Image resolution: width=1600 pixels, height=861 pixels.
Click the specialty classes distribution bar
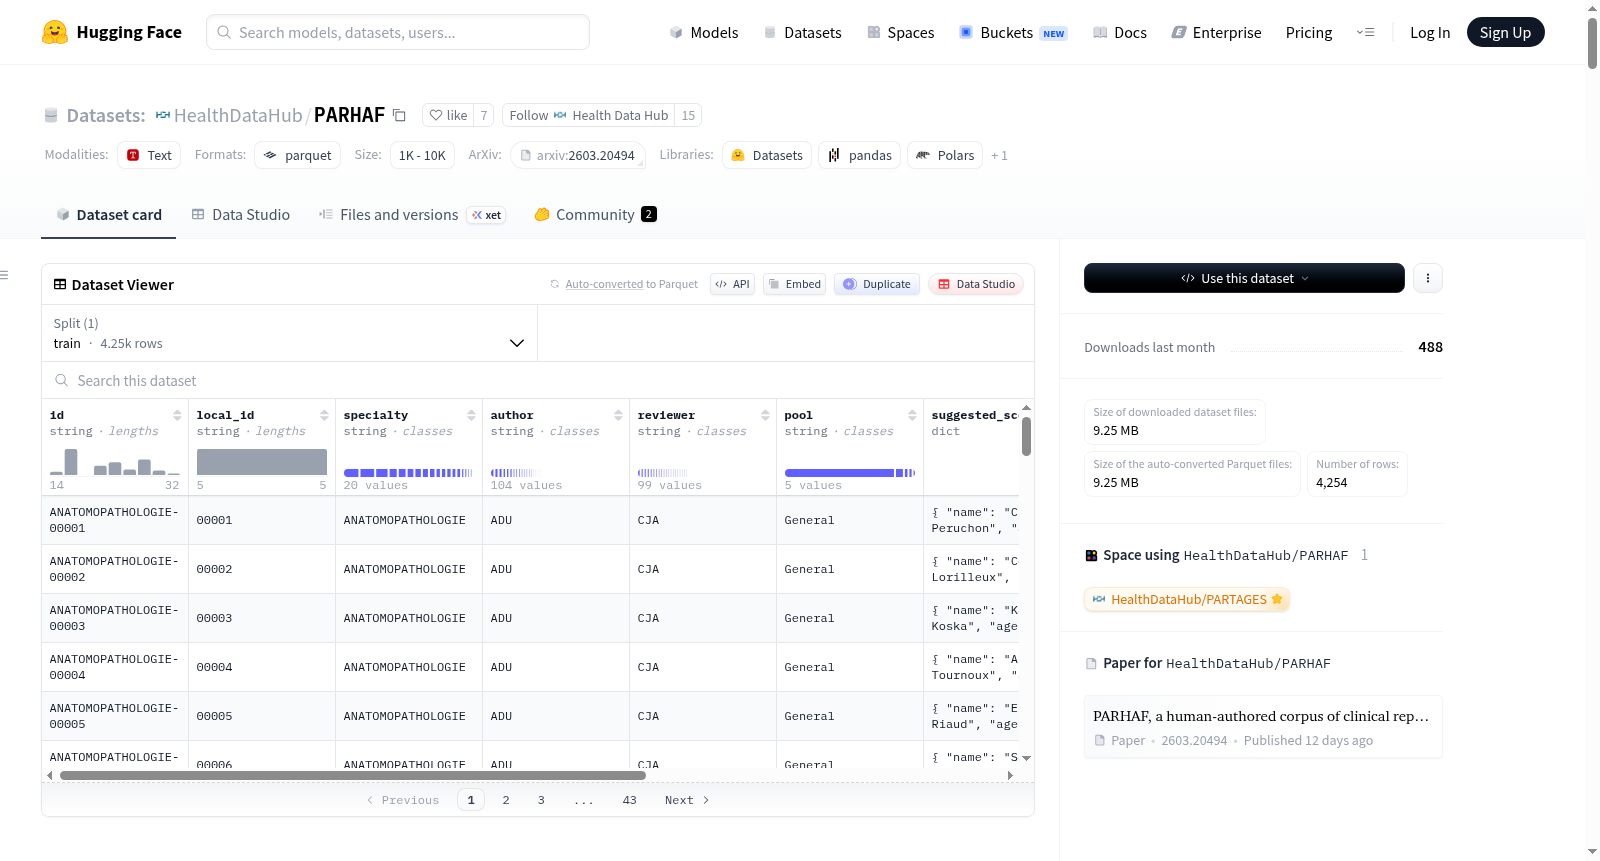pyautogui.click(x=408, y=472)
